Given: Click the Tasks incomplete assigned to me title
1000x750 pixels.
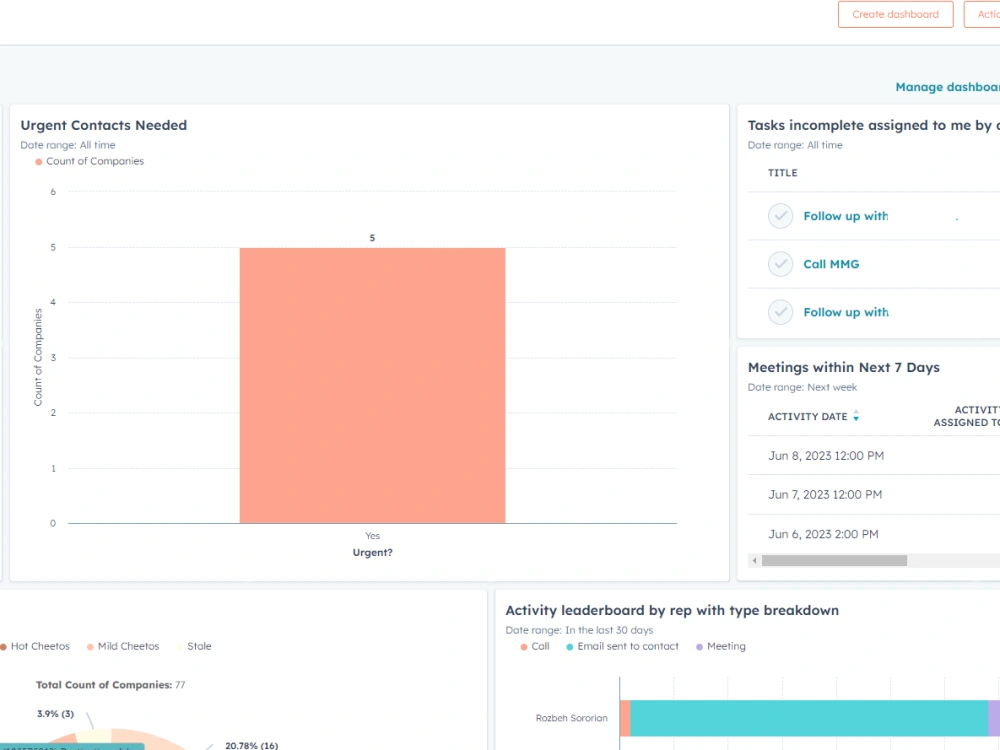Looking at the screenshot, I should click(x=874, y=125).
